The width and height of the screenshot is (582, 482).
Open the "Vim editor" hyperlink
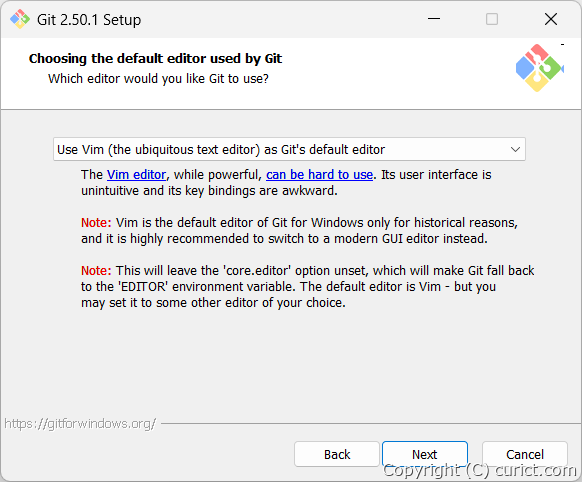coord(136,174)
